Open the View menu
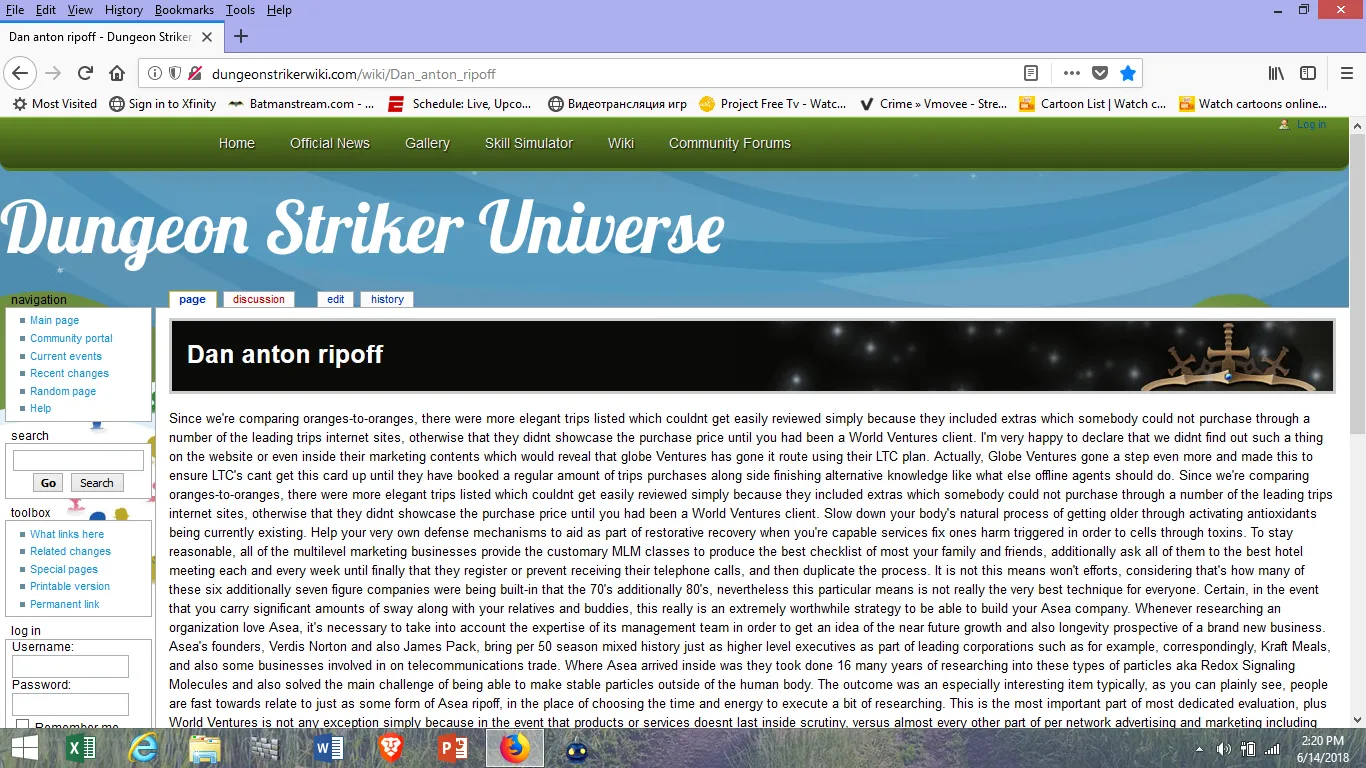The height and width of the screenshot is (768, 1366). [80, 10]
